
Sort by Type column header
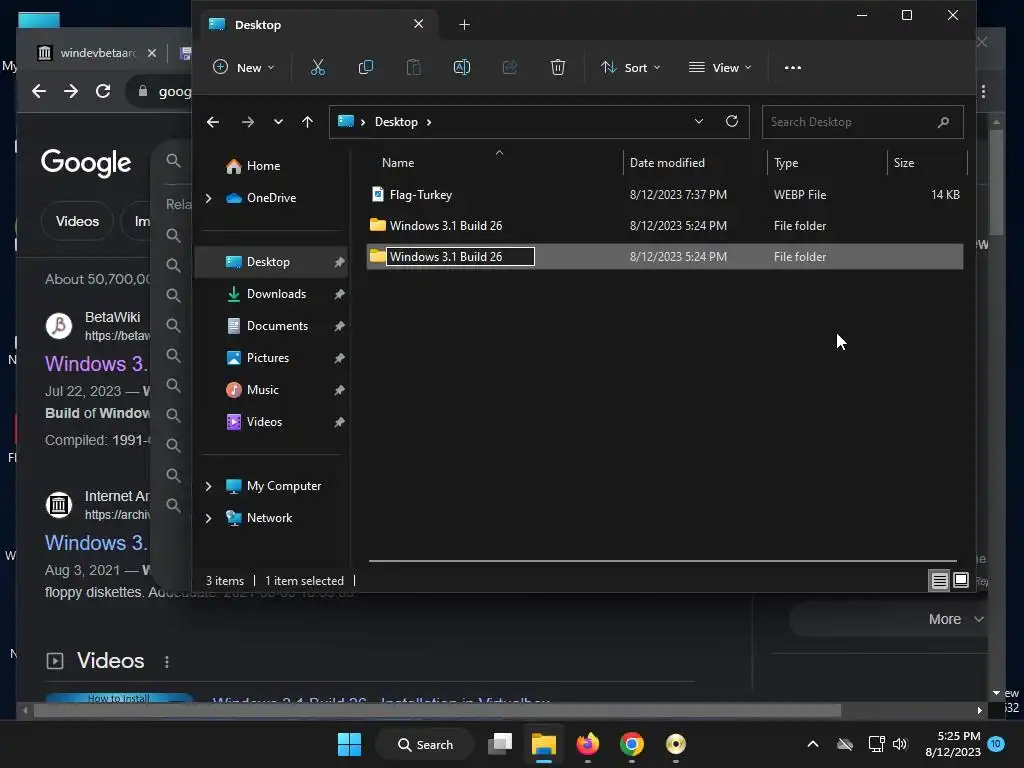pyautogui.click(x=786, y=163)
